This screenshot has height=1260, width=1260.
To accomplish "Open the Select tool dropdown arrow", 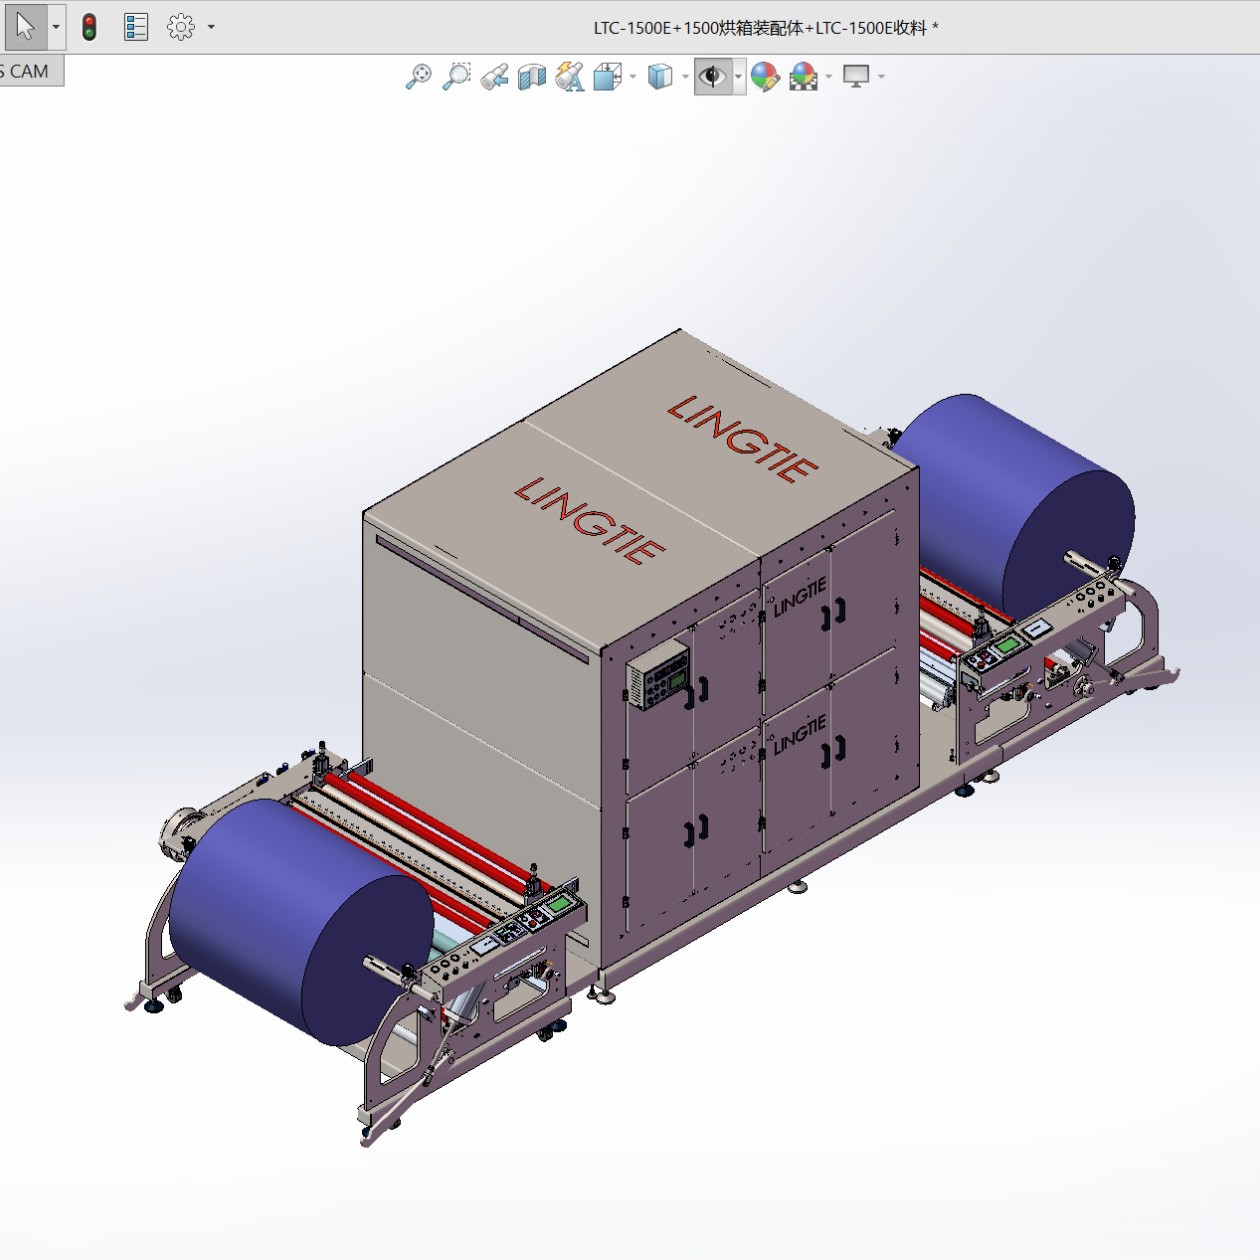I will [x=56, y=27].
